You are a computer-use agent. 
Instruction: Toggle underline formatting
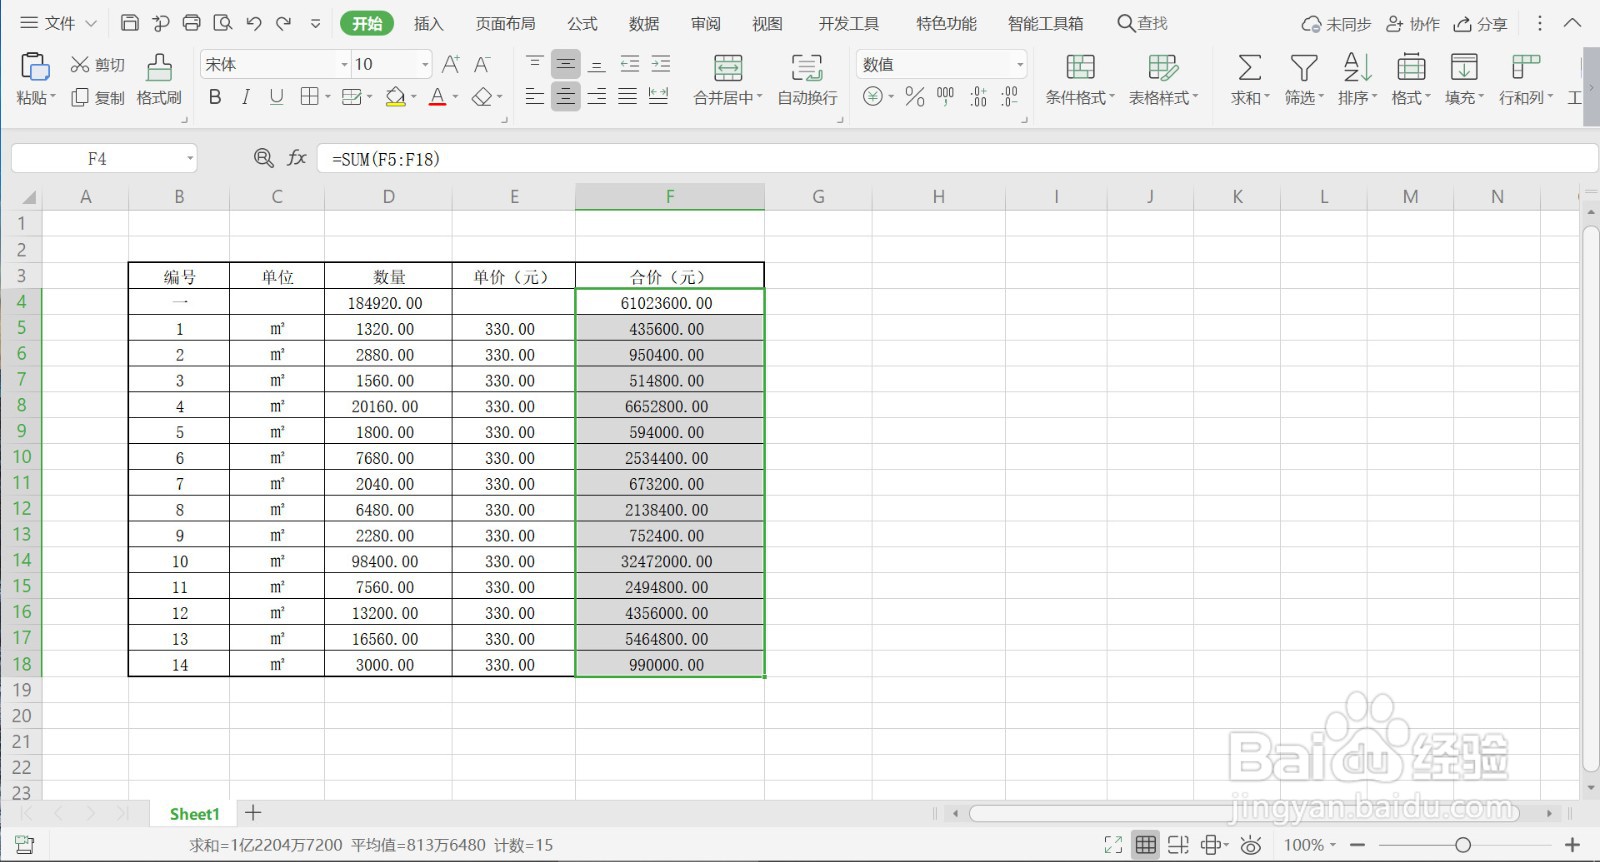277,97
